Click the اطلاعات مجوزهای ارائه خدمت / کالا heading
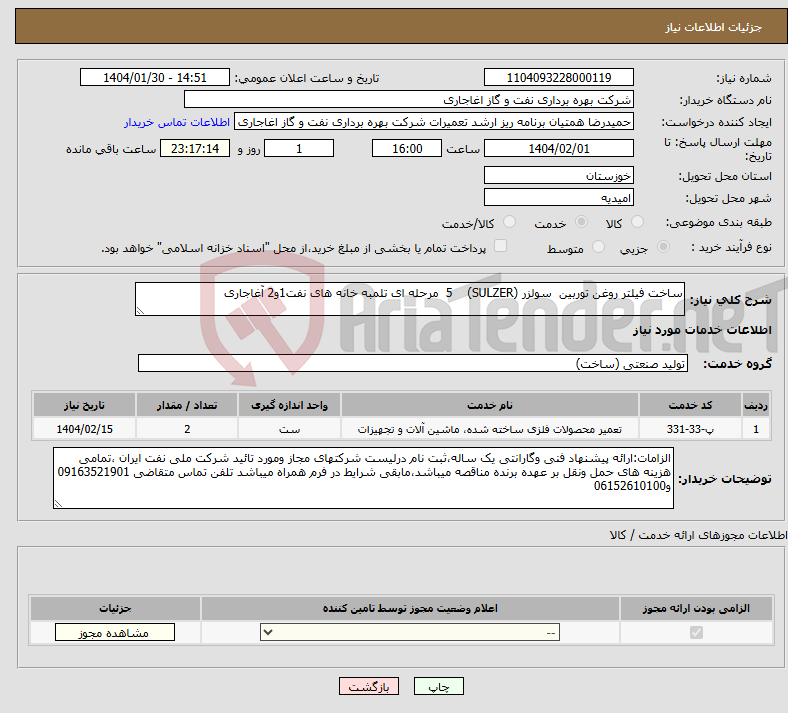 click(699, 535)
